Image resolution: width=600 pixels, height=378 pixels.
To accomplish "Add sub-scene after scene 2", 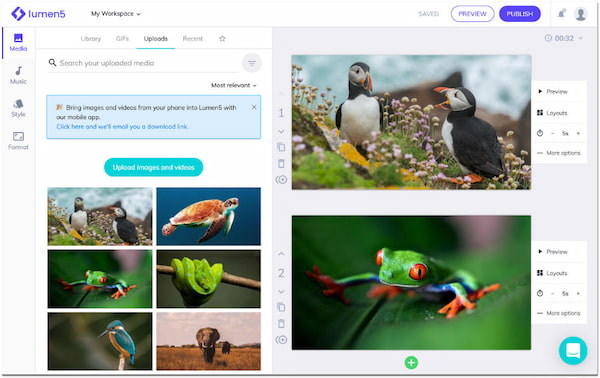I will 281,340.
